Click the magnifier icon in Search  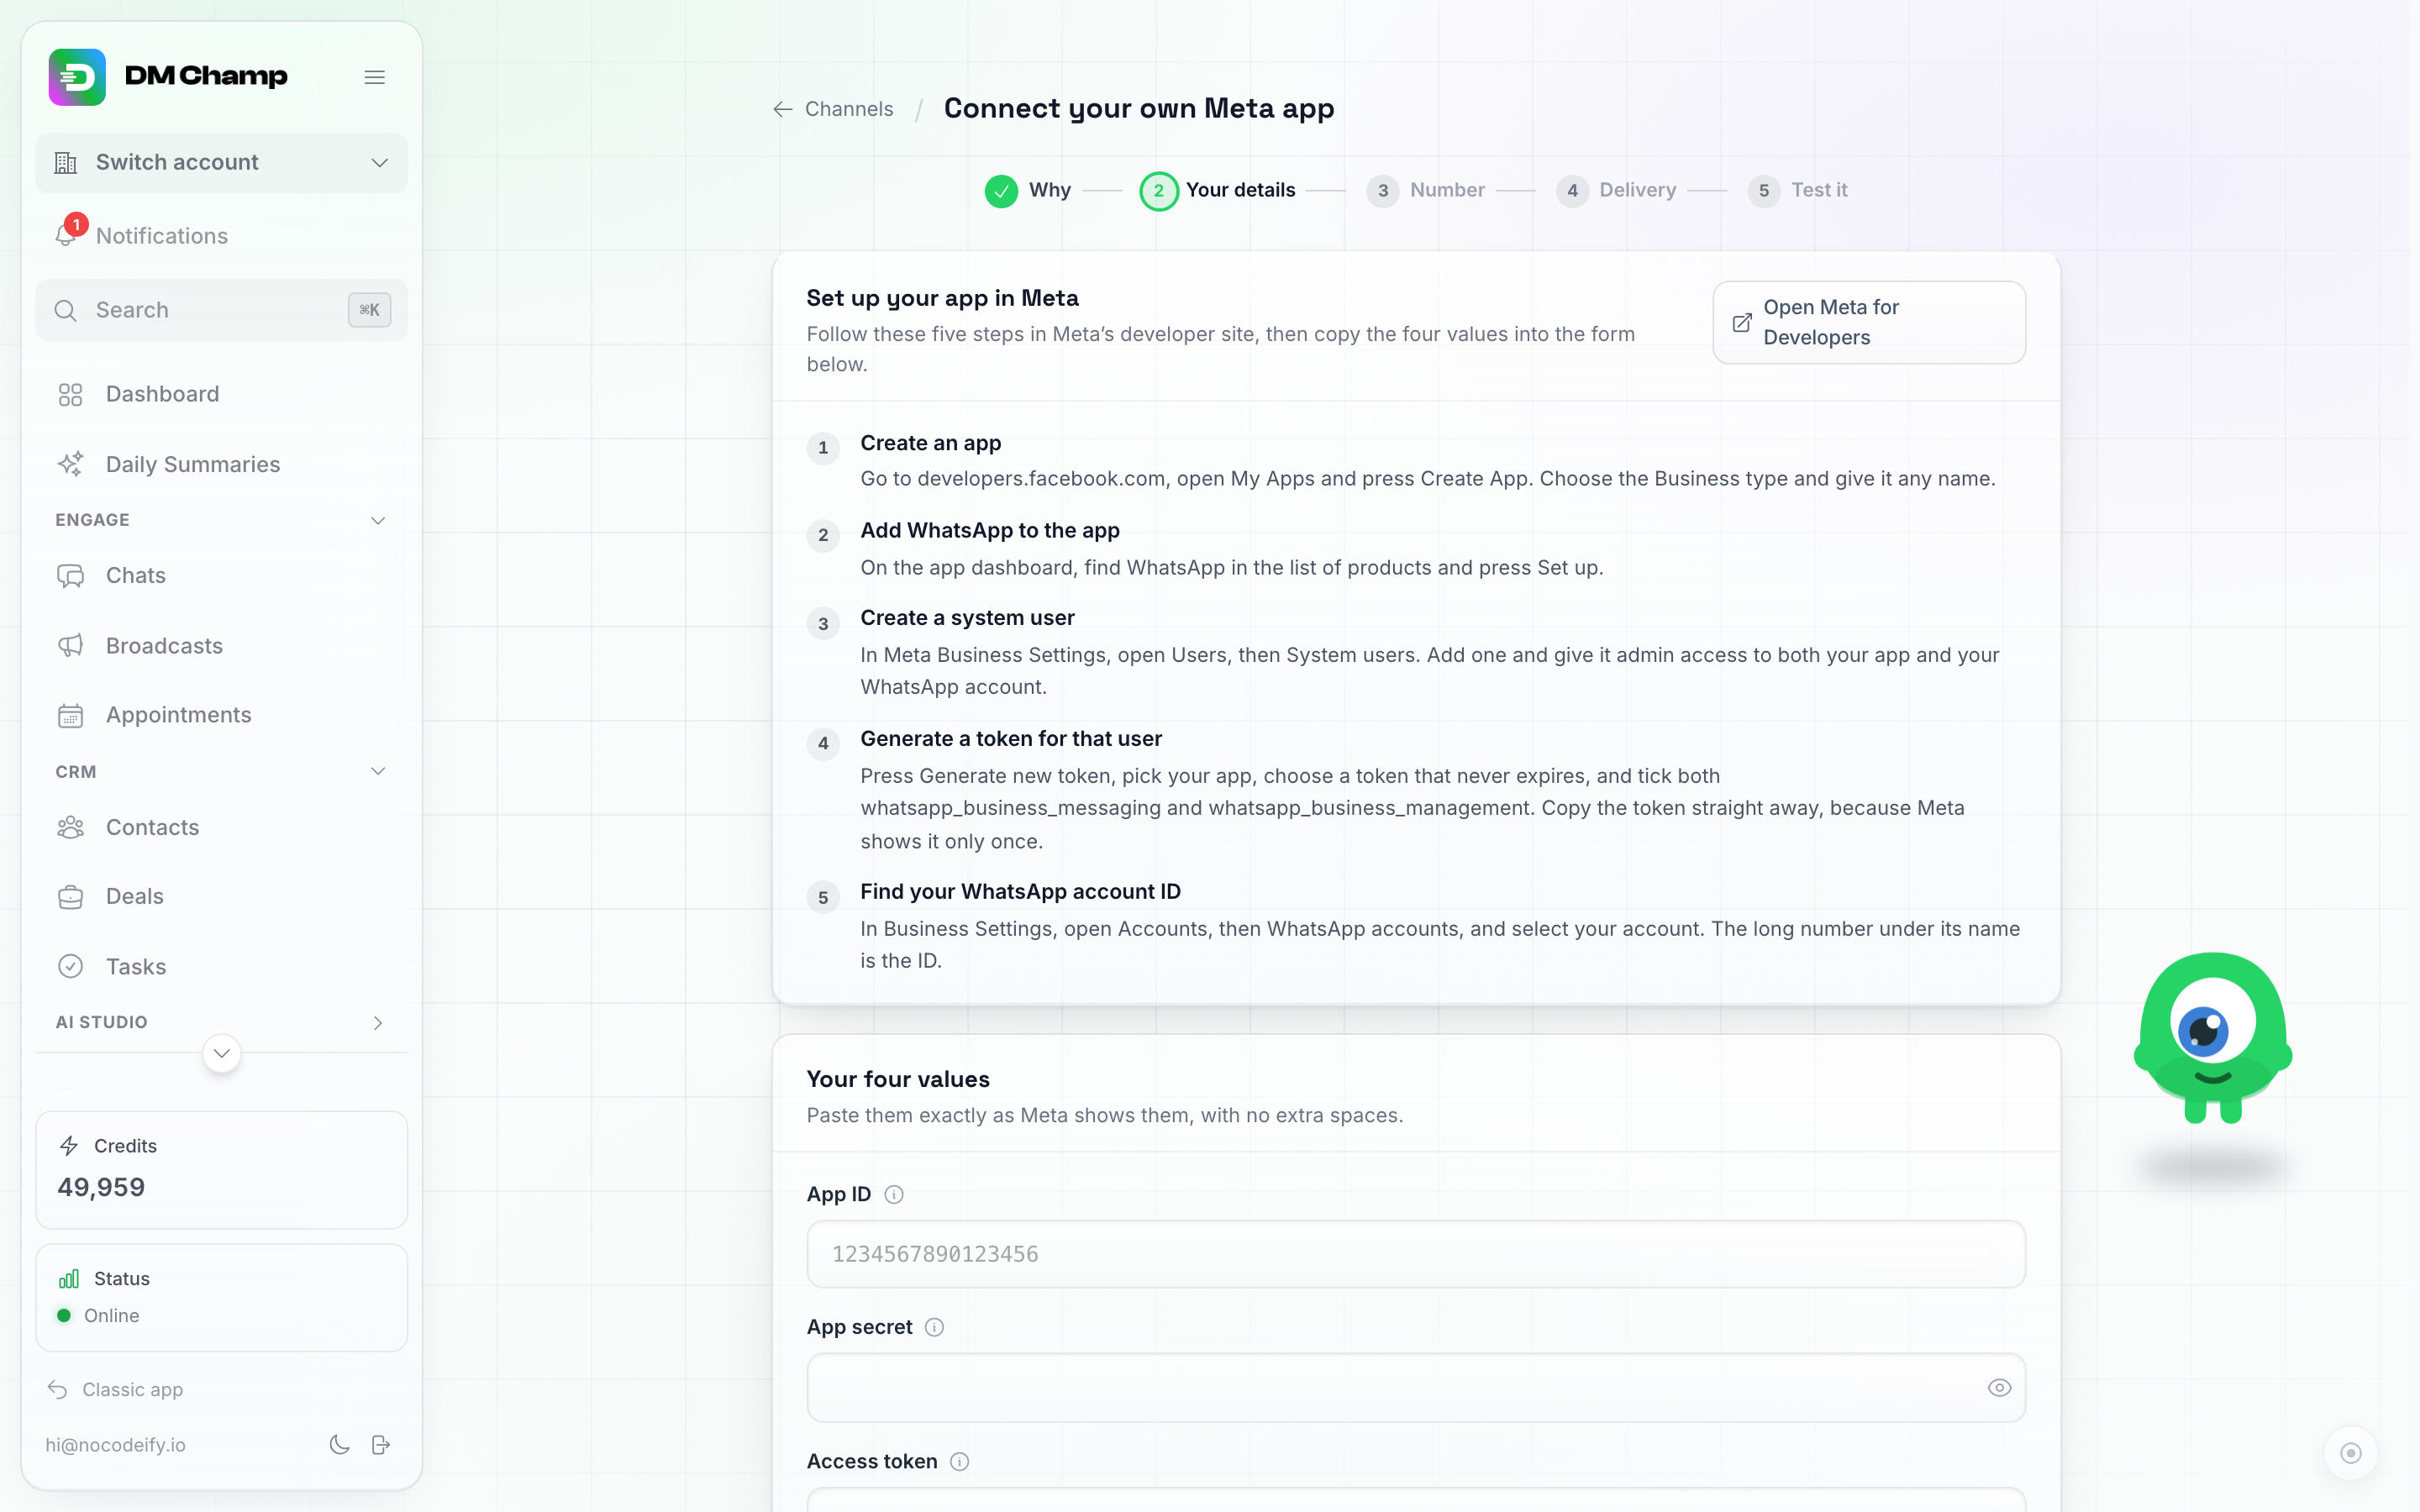click(x=66, y=310)
